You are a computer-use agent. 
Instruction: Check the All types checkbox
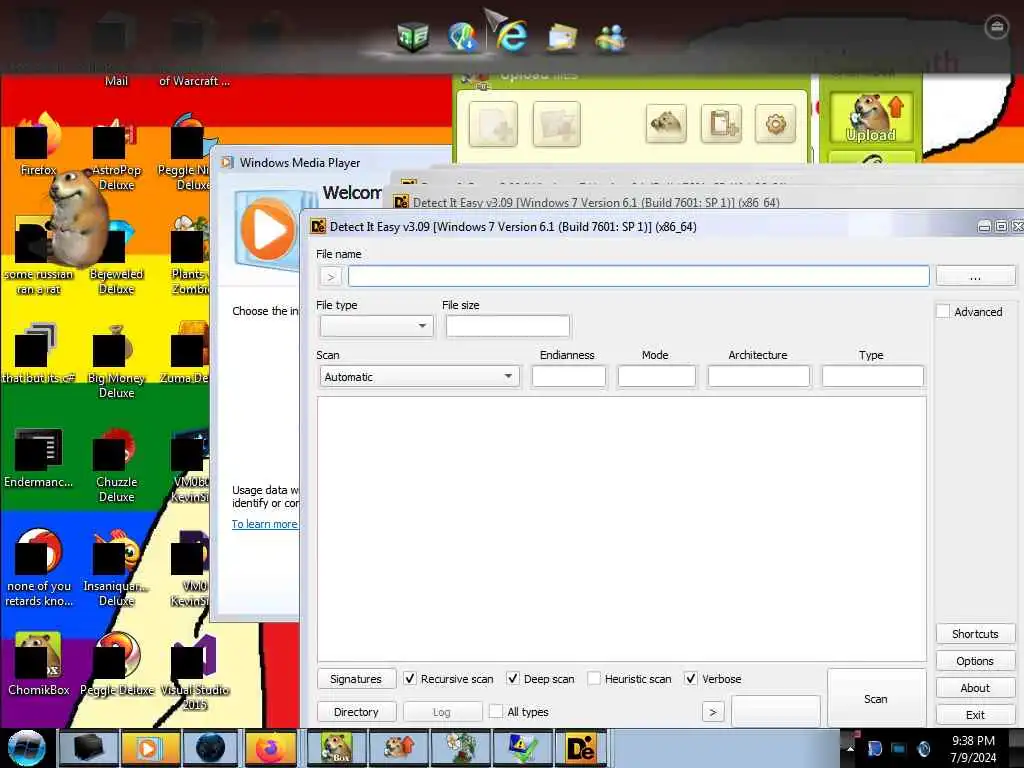click(x=496, y=711)
